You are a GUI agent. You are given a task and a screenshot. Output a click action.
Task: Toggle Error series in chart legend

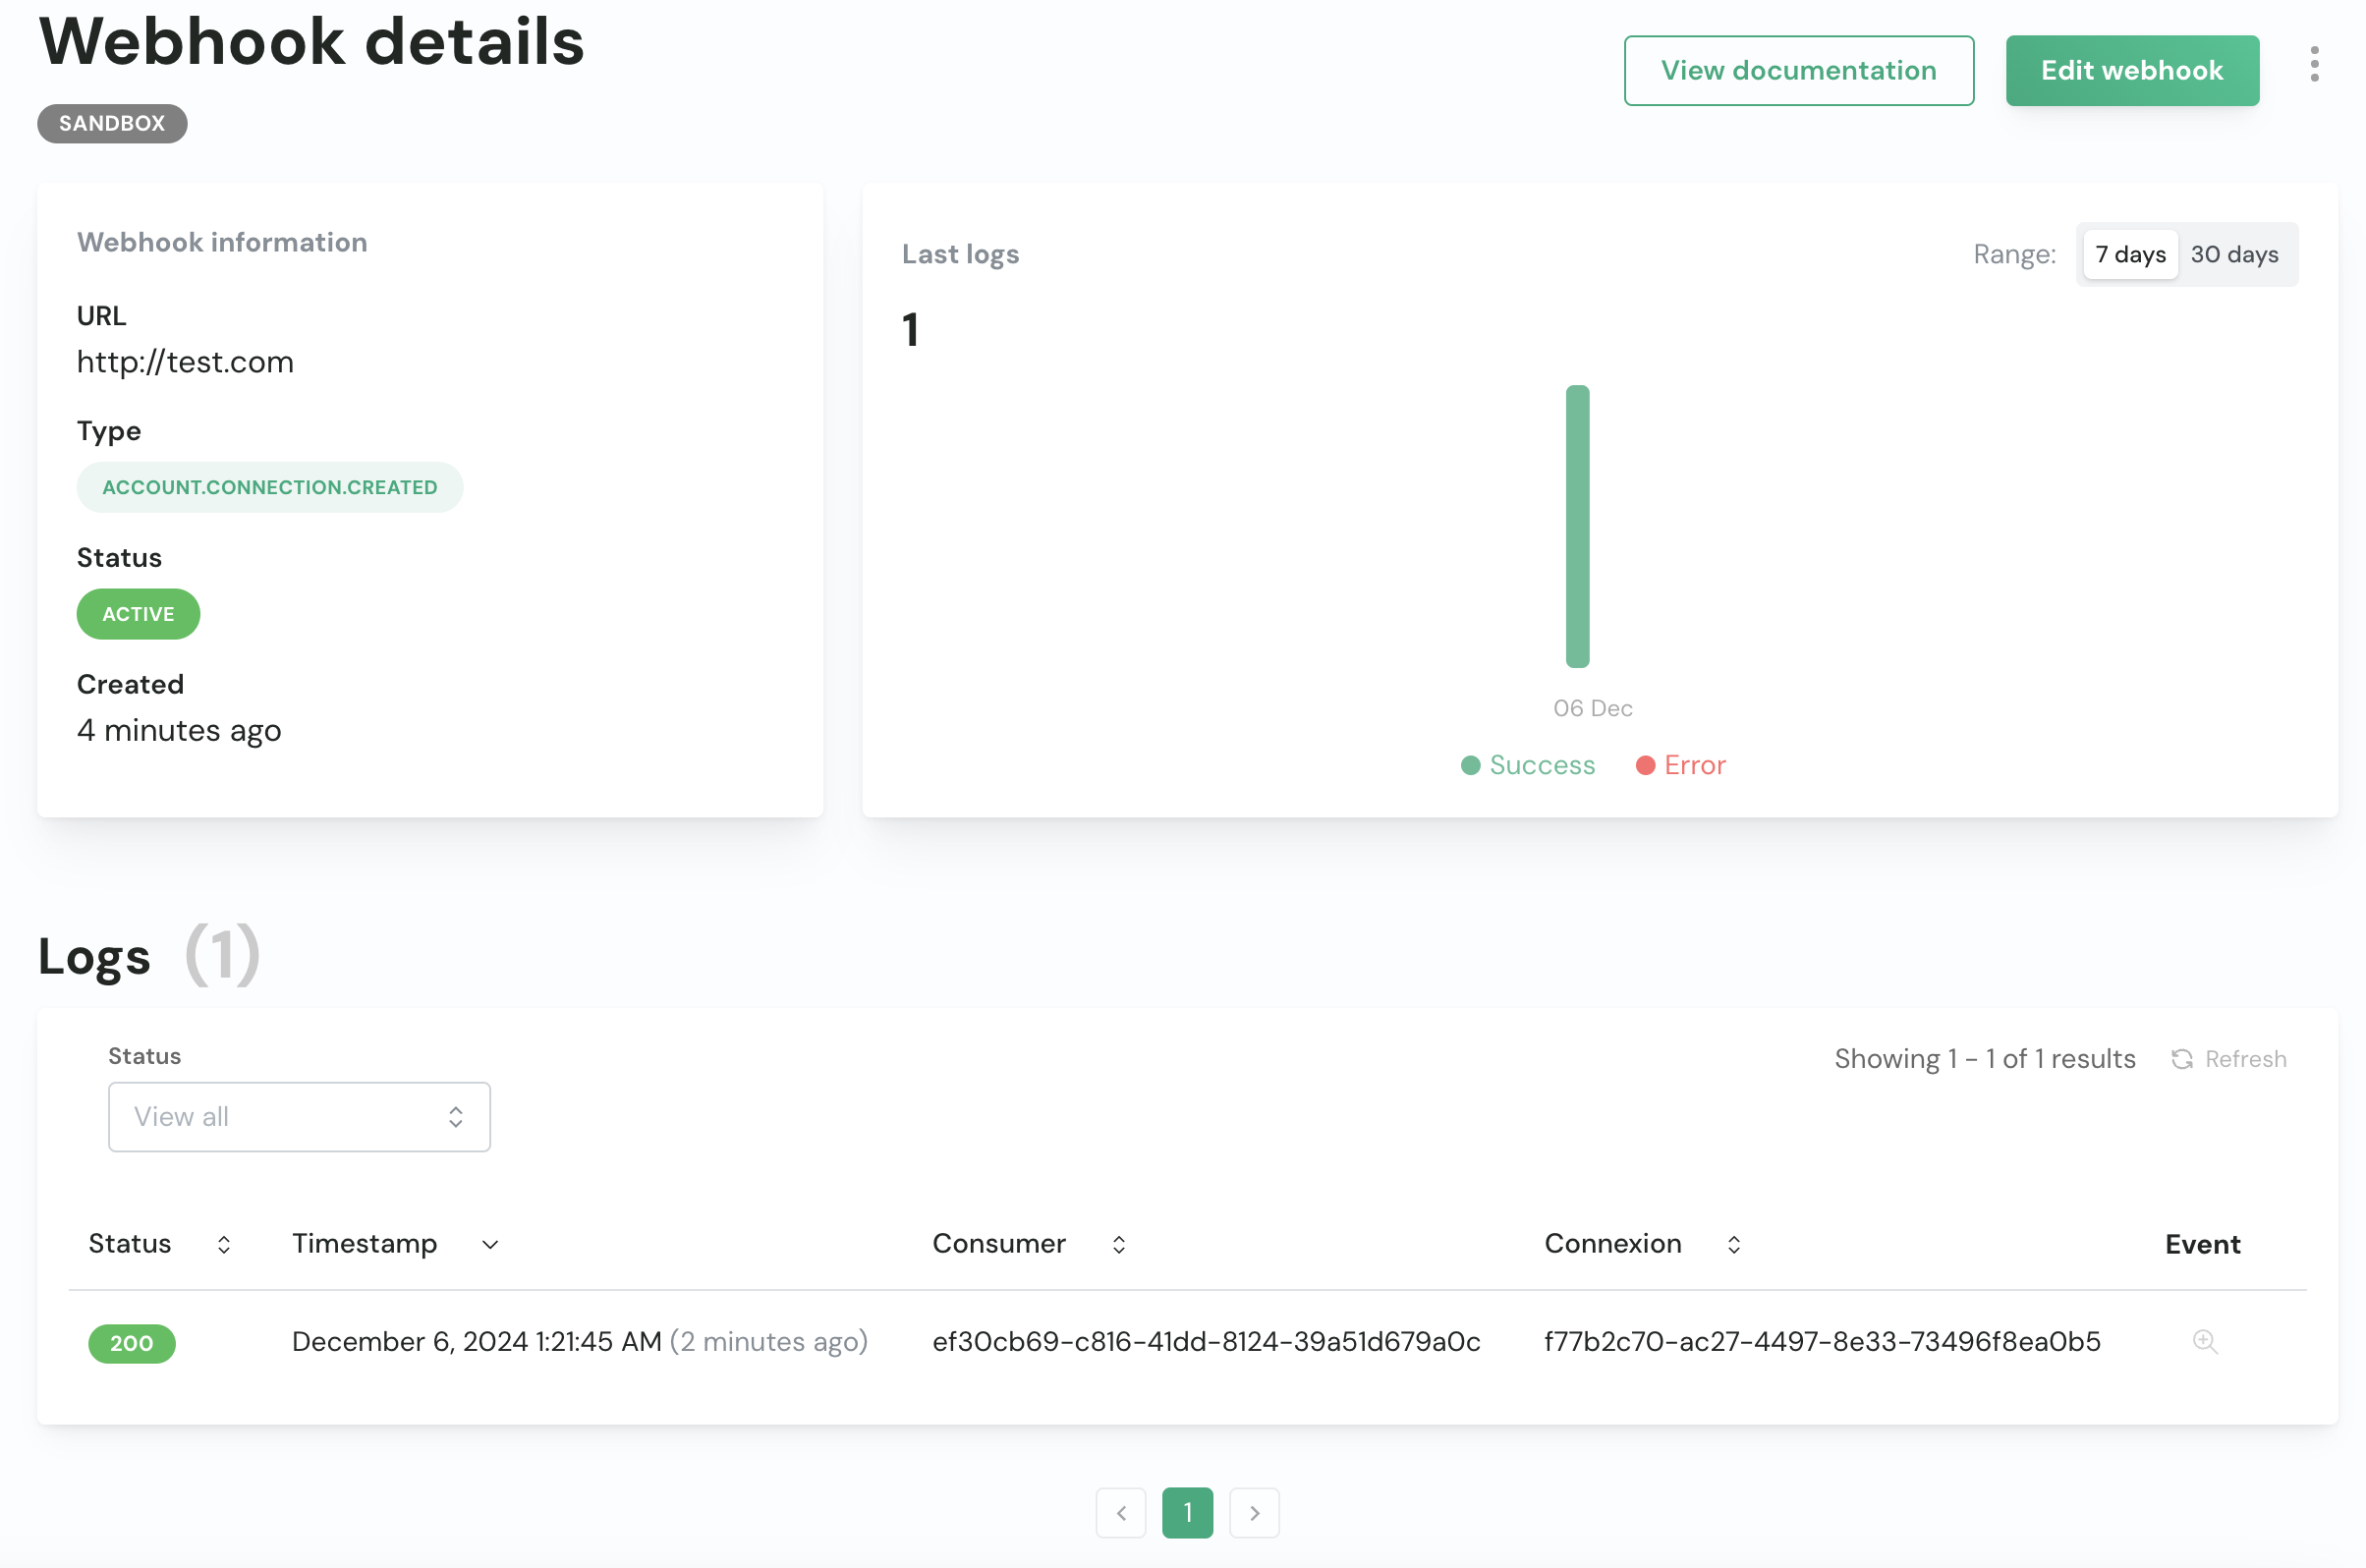[x=1680, y=765]
